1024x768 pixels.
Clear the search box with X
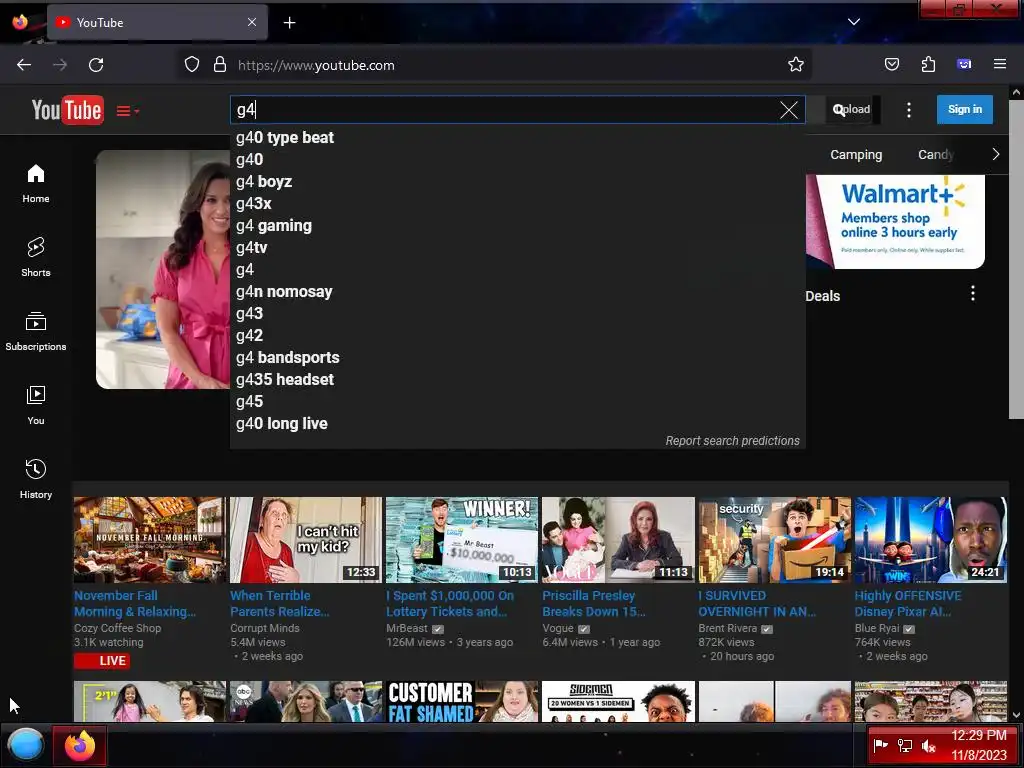789,110
